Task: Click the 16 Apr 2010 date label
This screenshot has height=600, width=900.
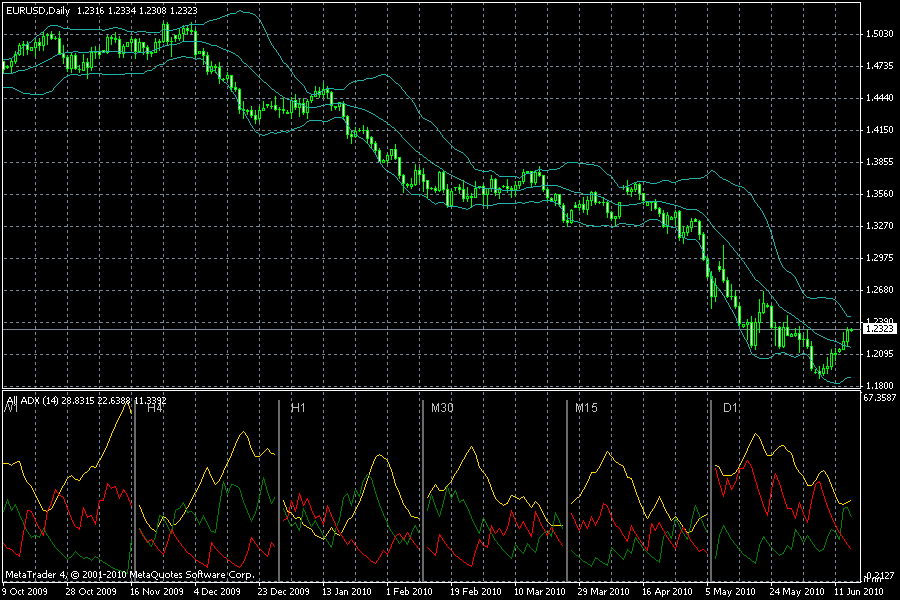Action: point(667,592)
